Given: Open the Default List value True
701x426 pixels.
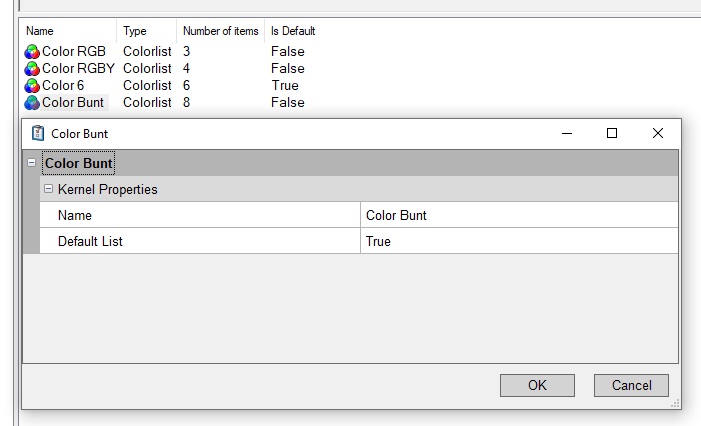Looking at the screenshot, I should tap(518, 241).
